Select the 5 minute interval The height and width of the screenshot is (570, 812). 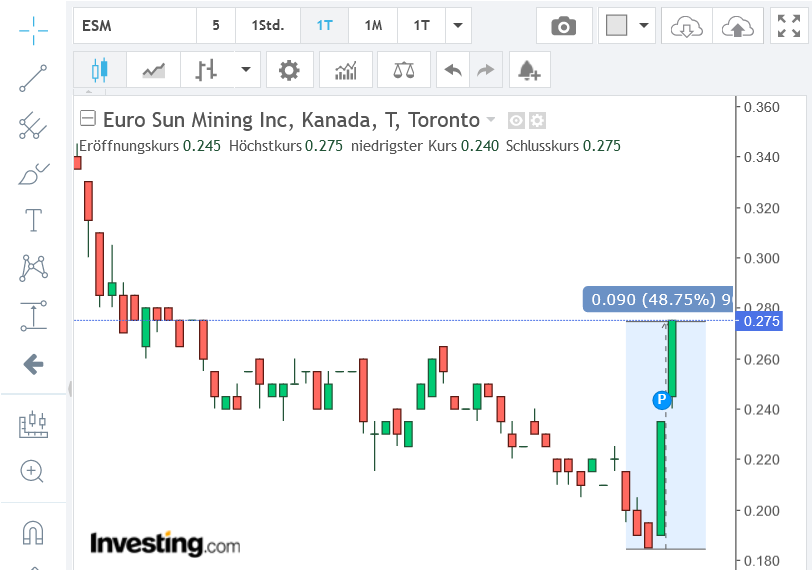(216, 25)
